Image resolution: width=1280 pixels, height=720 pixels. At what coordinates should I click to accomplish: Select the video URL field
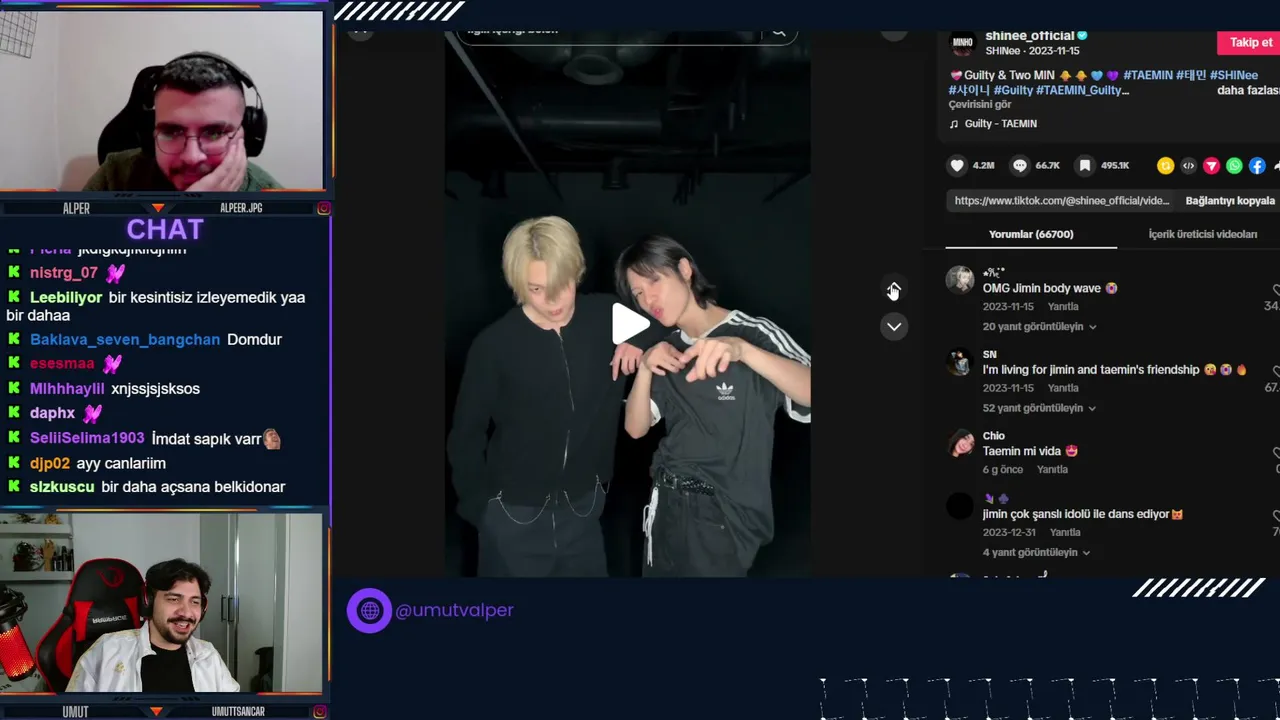pyautogui.click(x=1061, y=201)
